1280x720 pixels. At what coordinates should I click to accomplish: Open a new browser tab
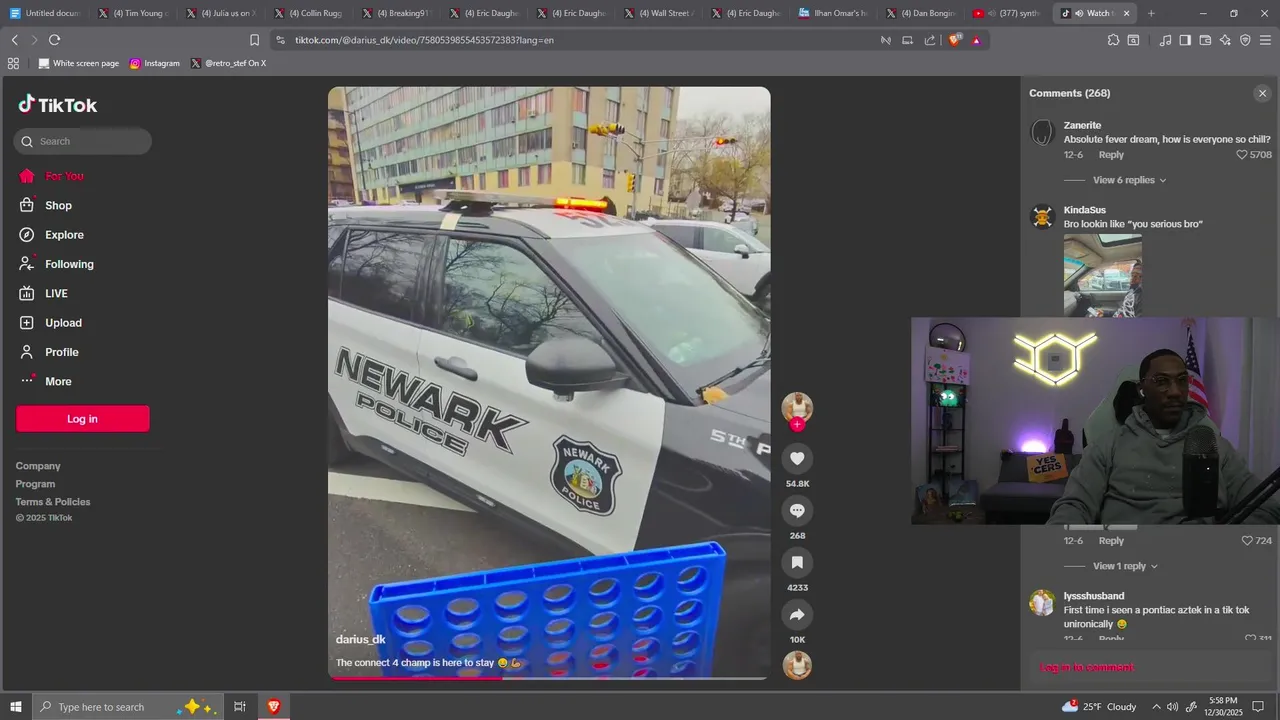(1151, 13)
